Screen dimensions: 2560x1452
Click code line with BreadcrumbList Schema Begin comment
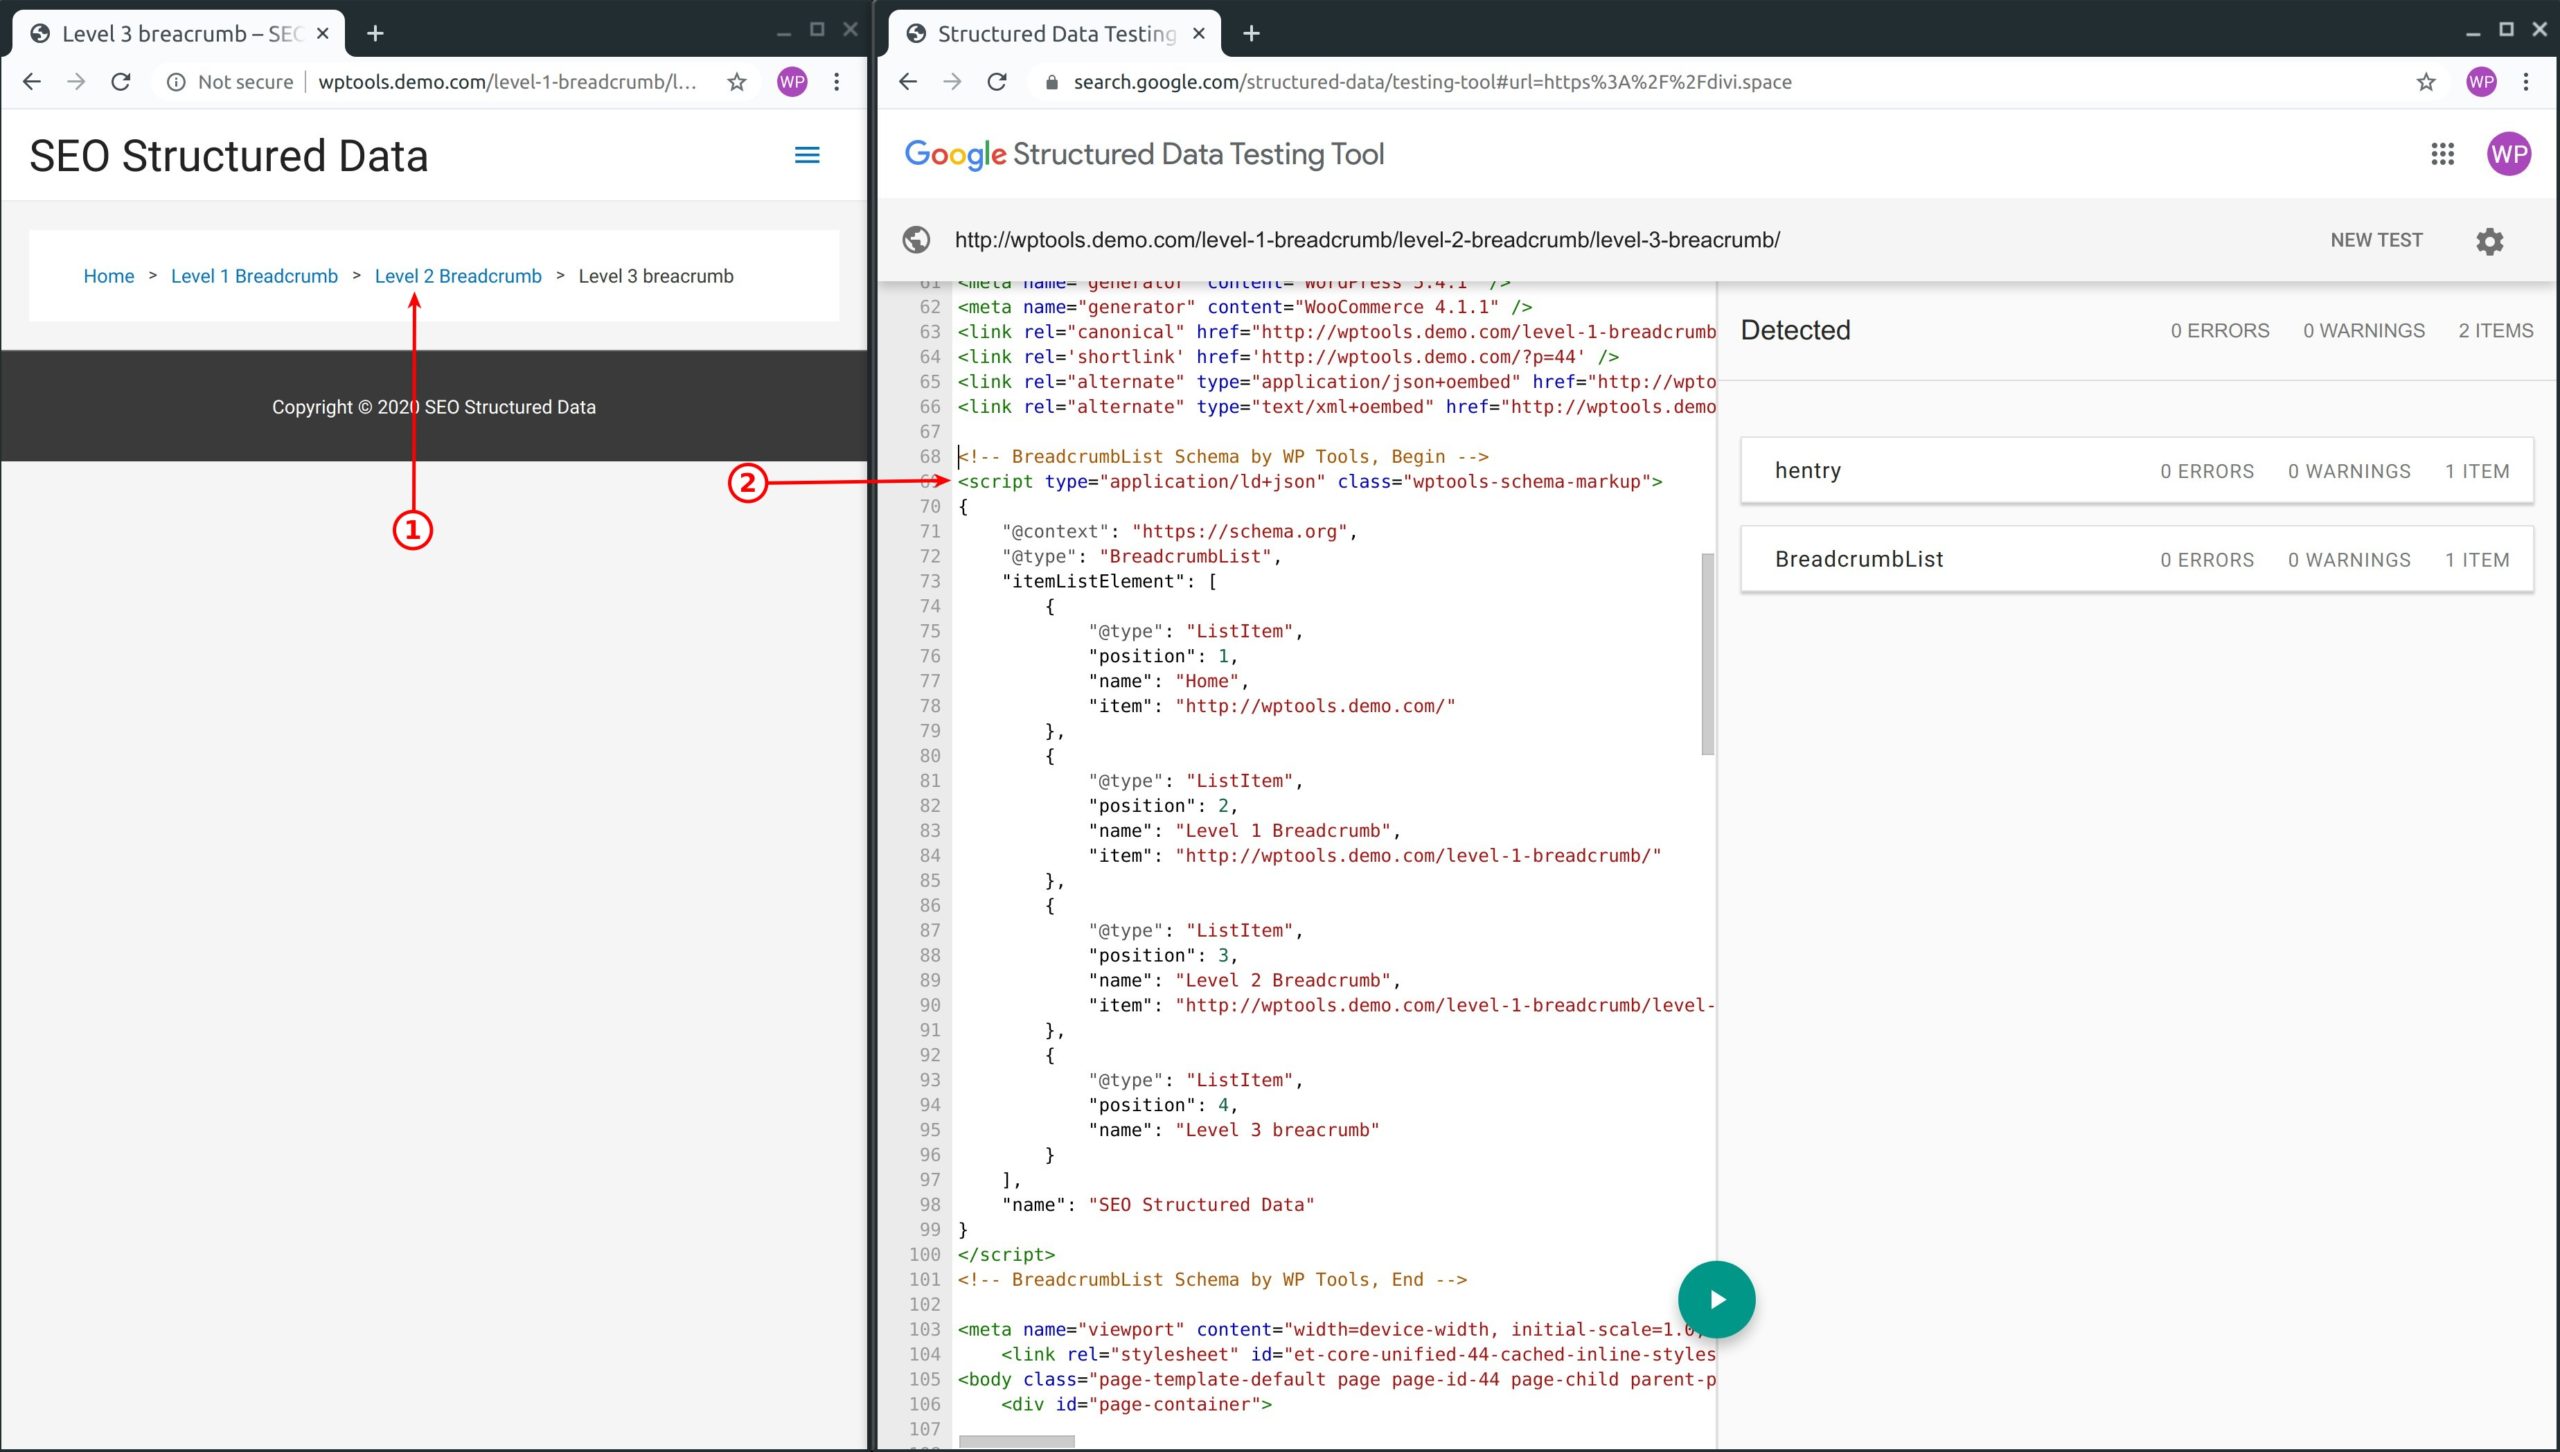1223,457
